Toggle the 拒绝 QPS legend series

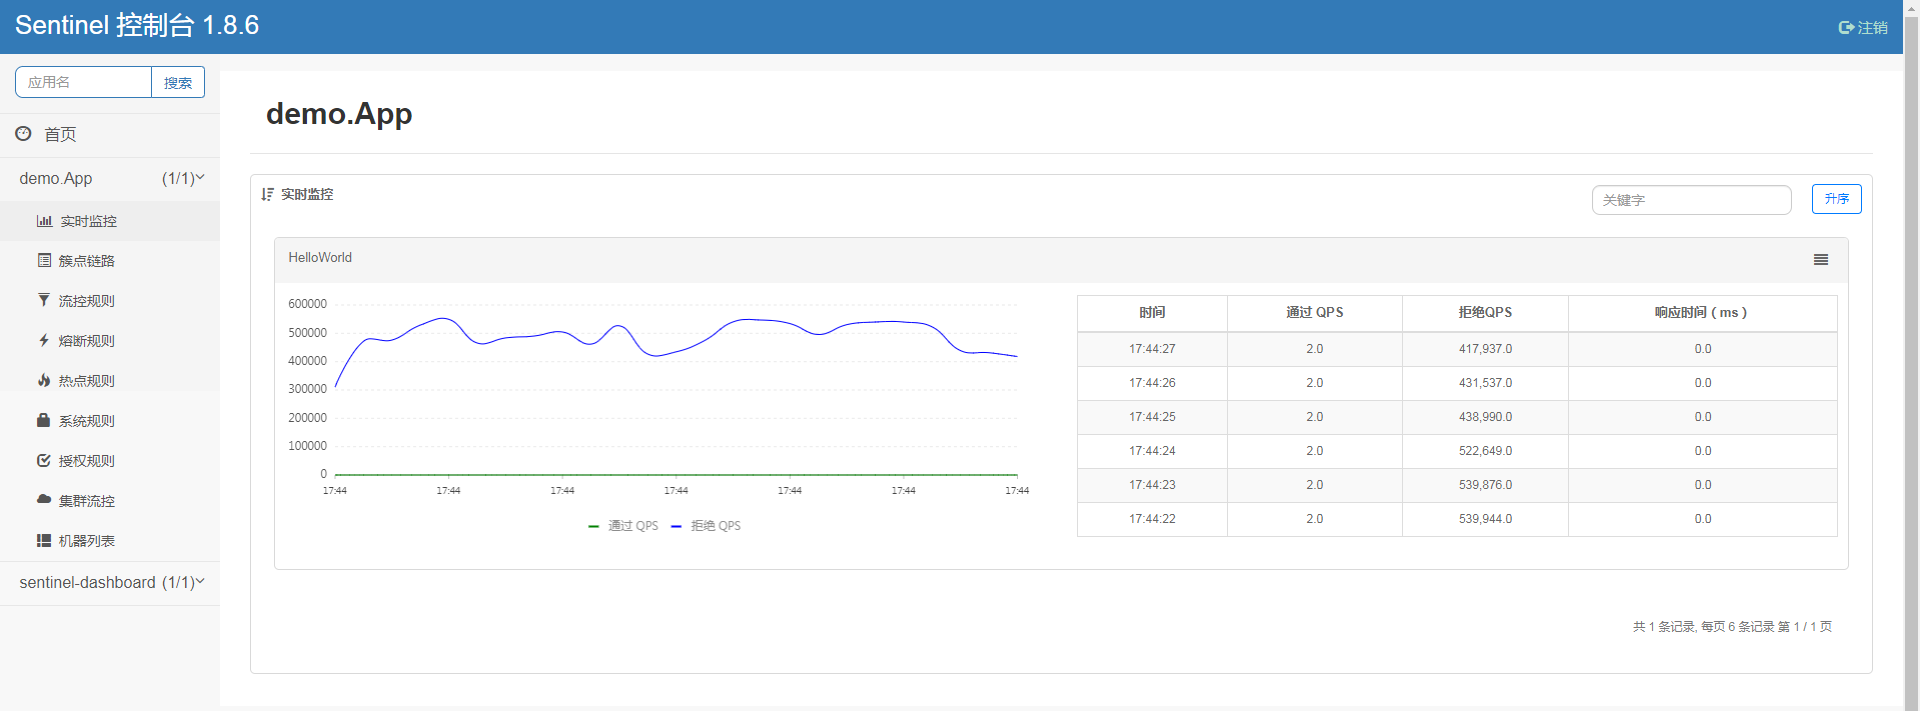(707, 526)
